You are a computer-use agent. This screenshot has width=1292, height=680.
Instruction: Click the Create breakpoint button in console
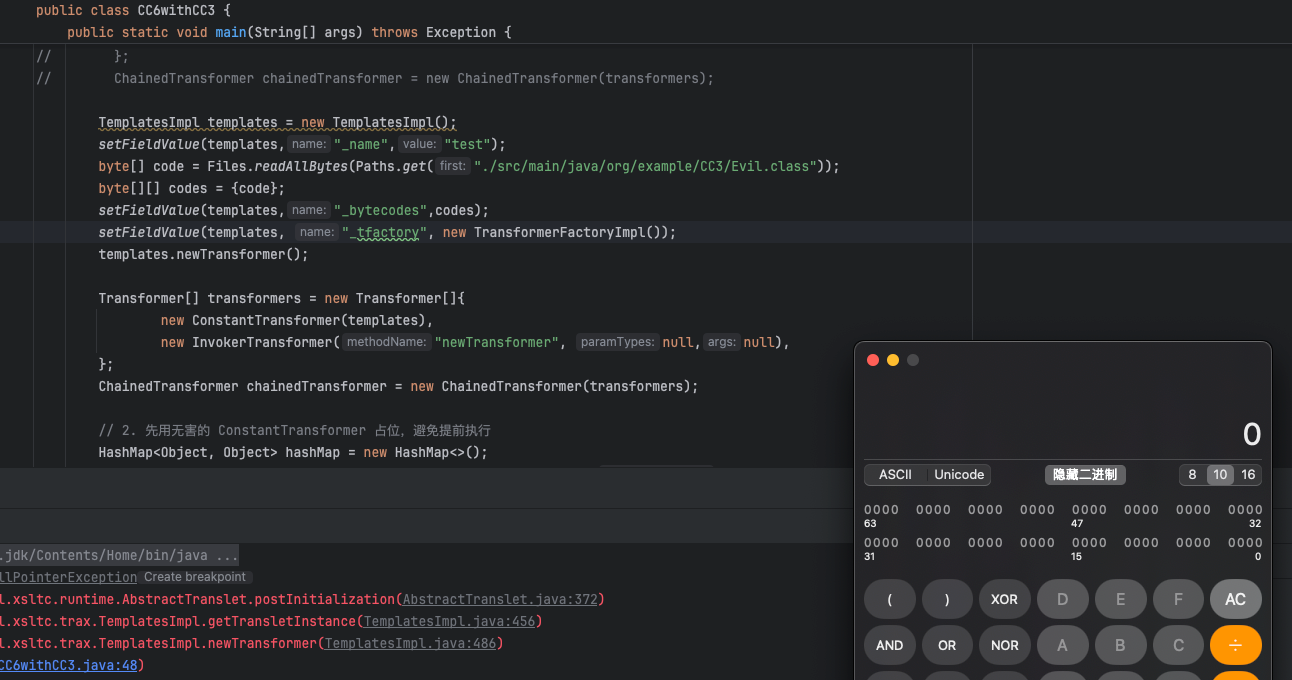pyautogui.click(x=194, y=577)
